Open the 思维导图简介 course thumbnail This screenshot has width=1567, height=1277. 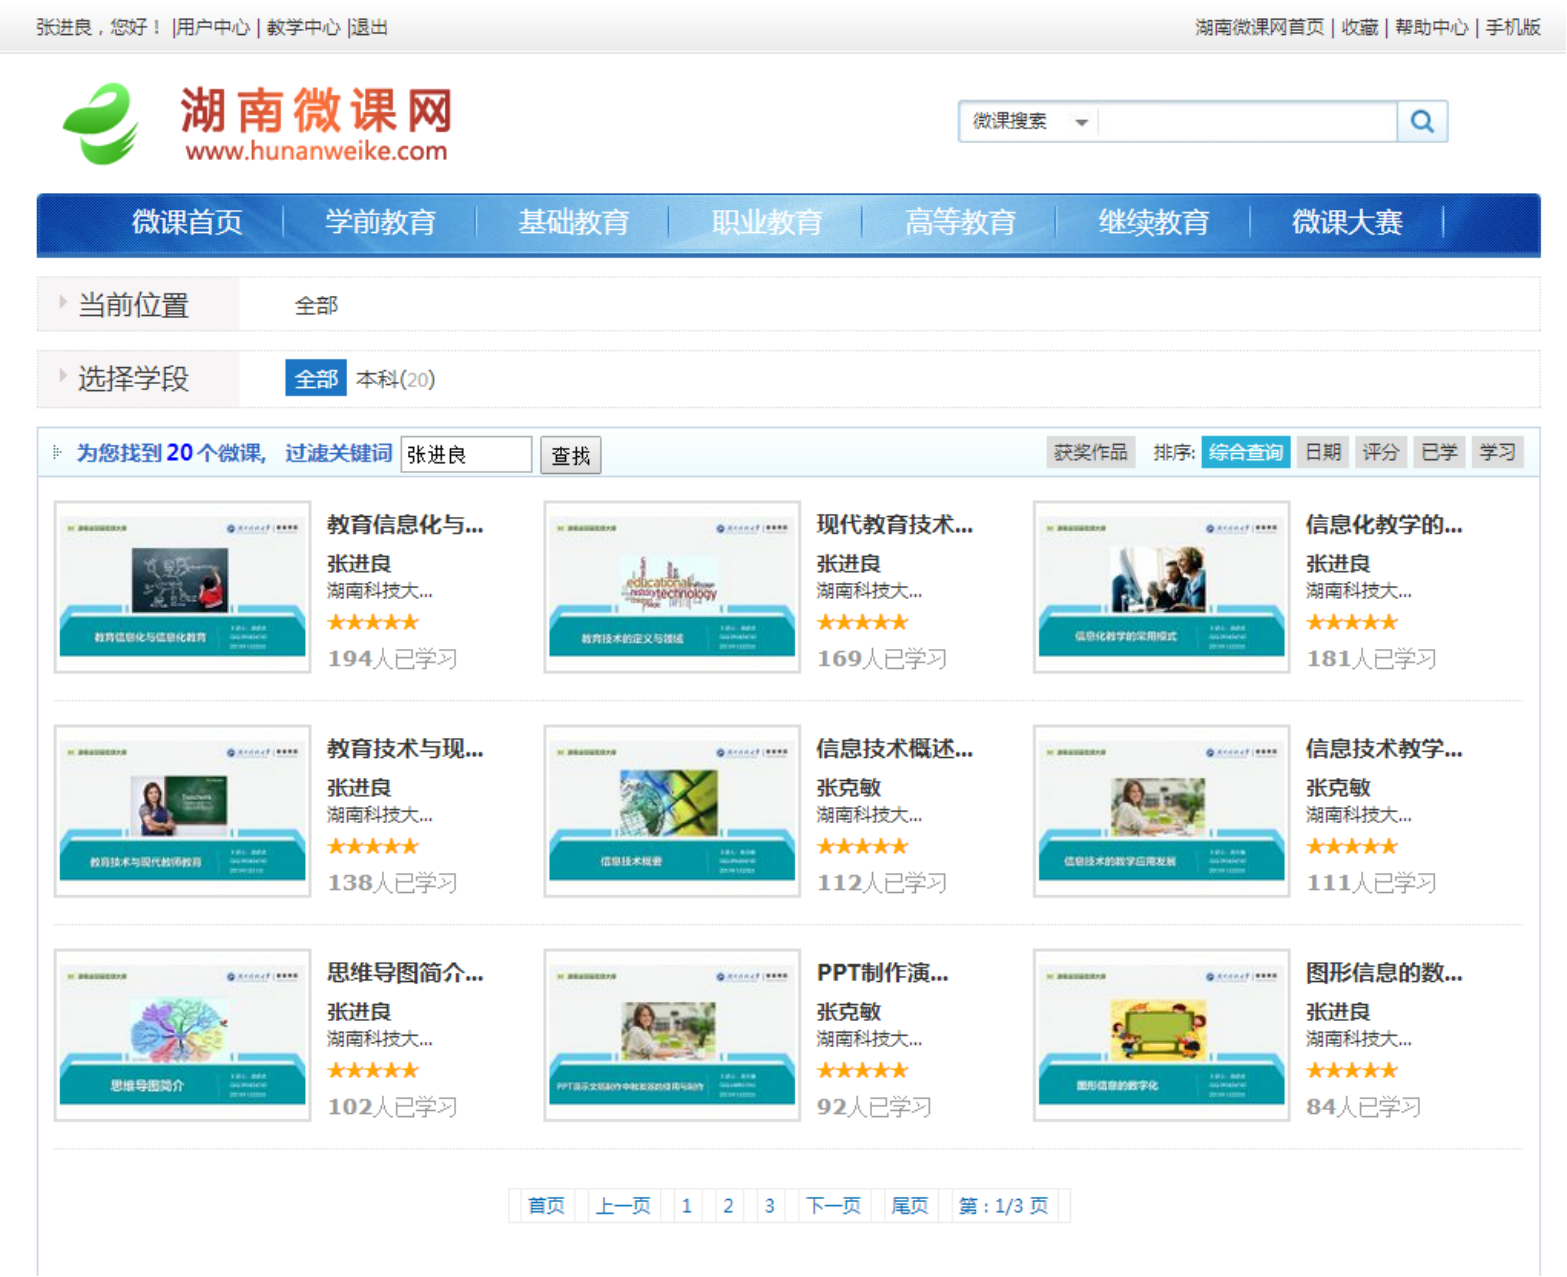[182, 1035]
